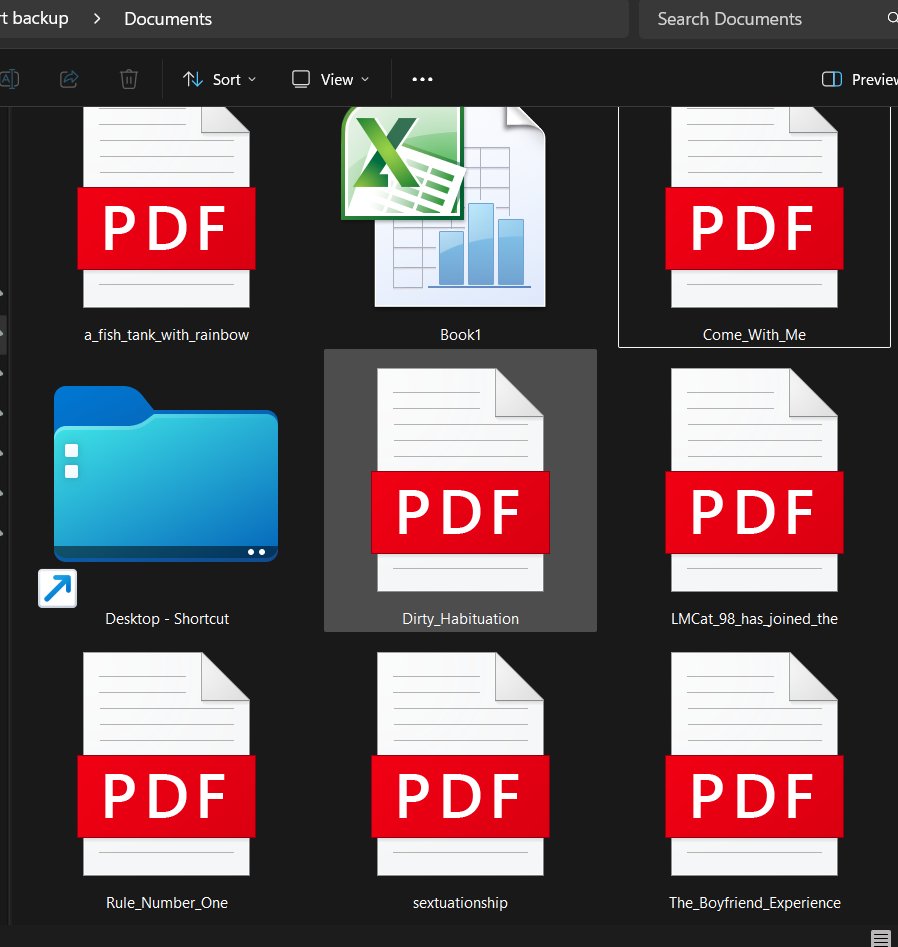Open the Sort dropdown
Image resolution: width=898 pixels, height=947 pixels.
point(220,79)
